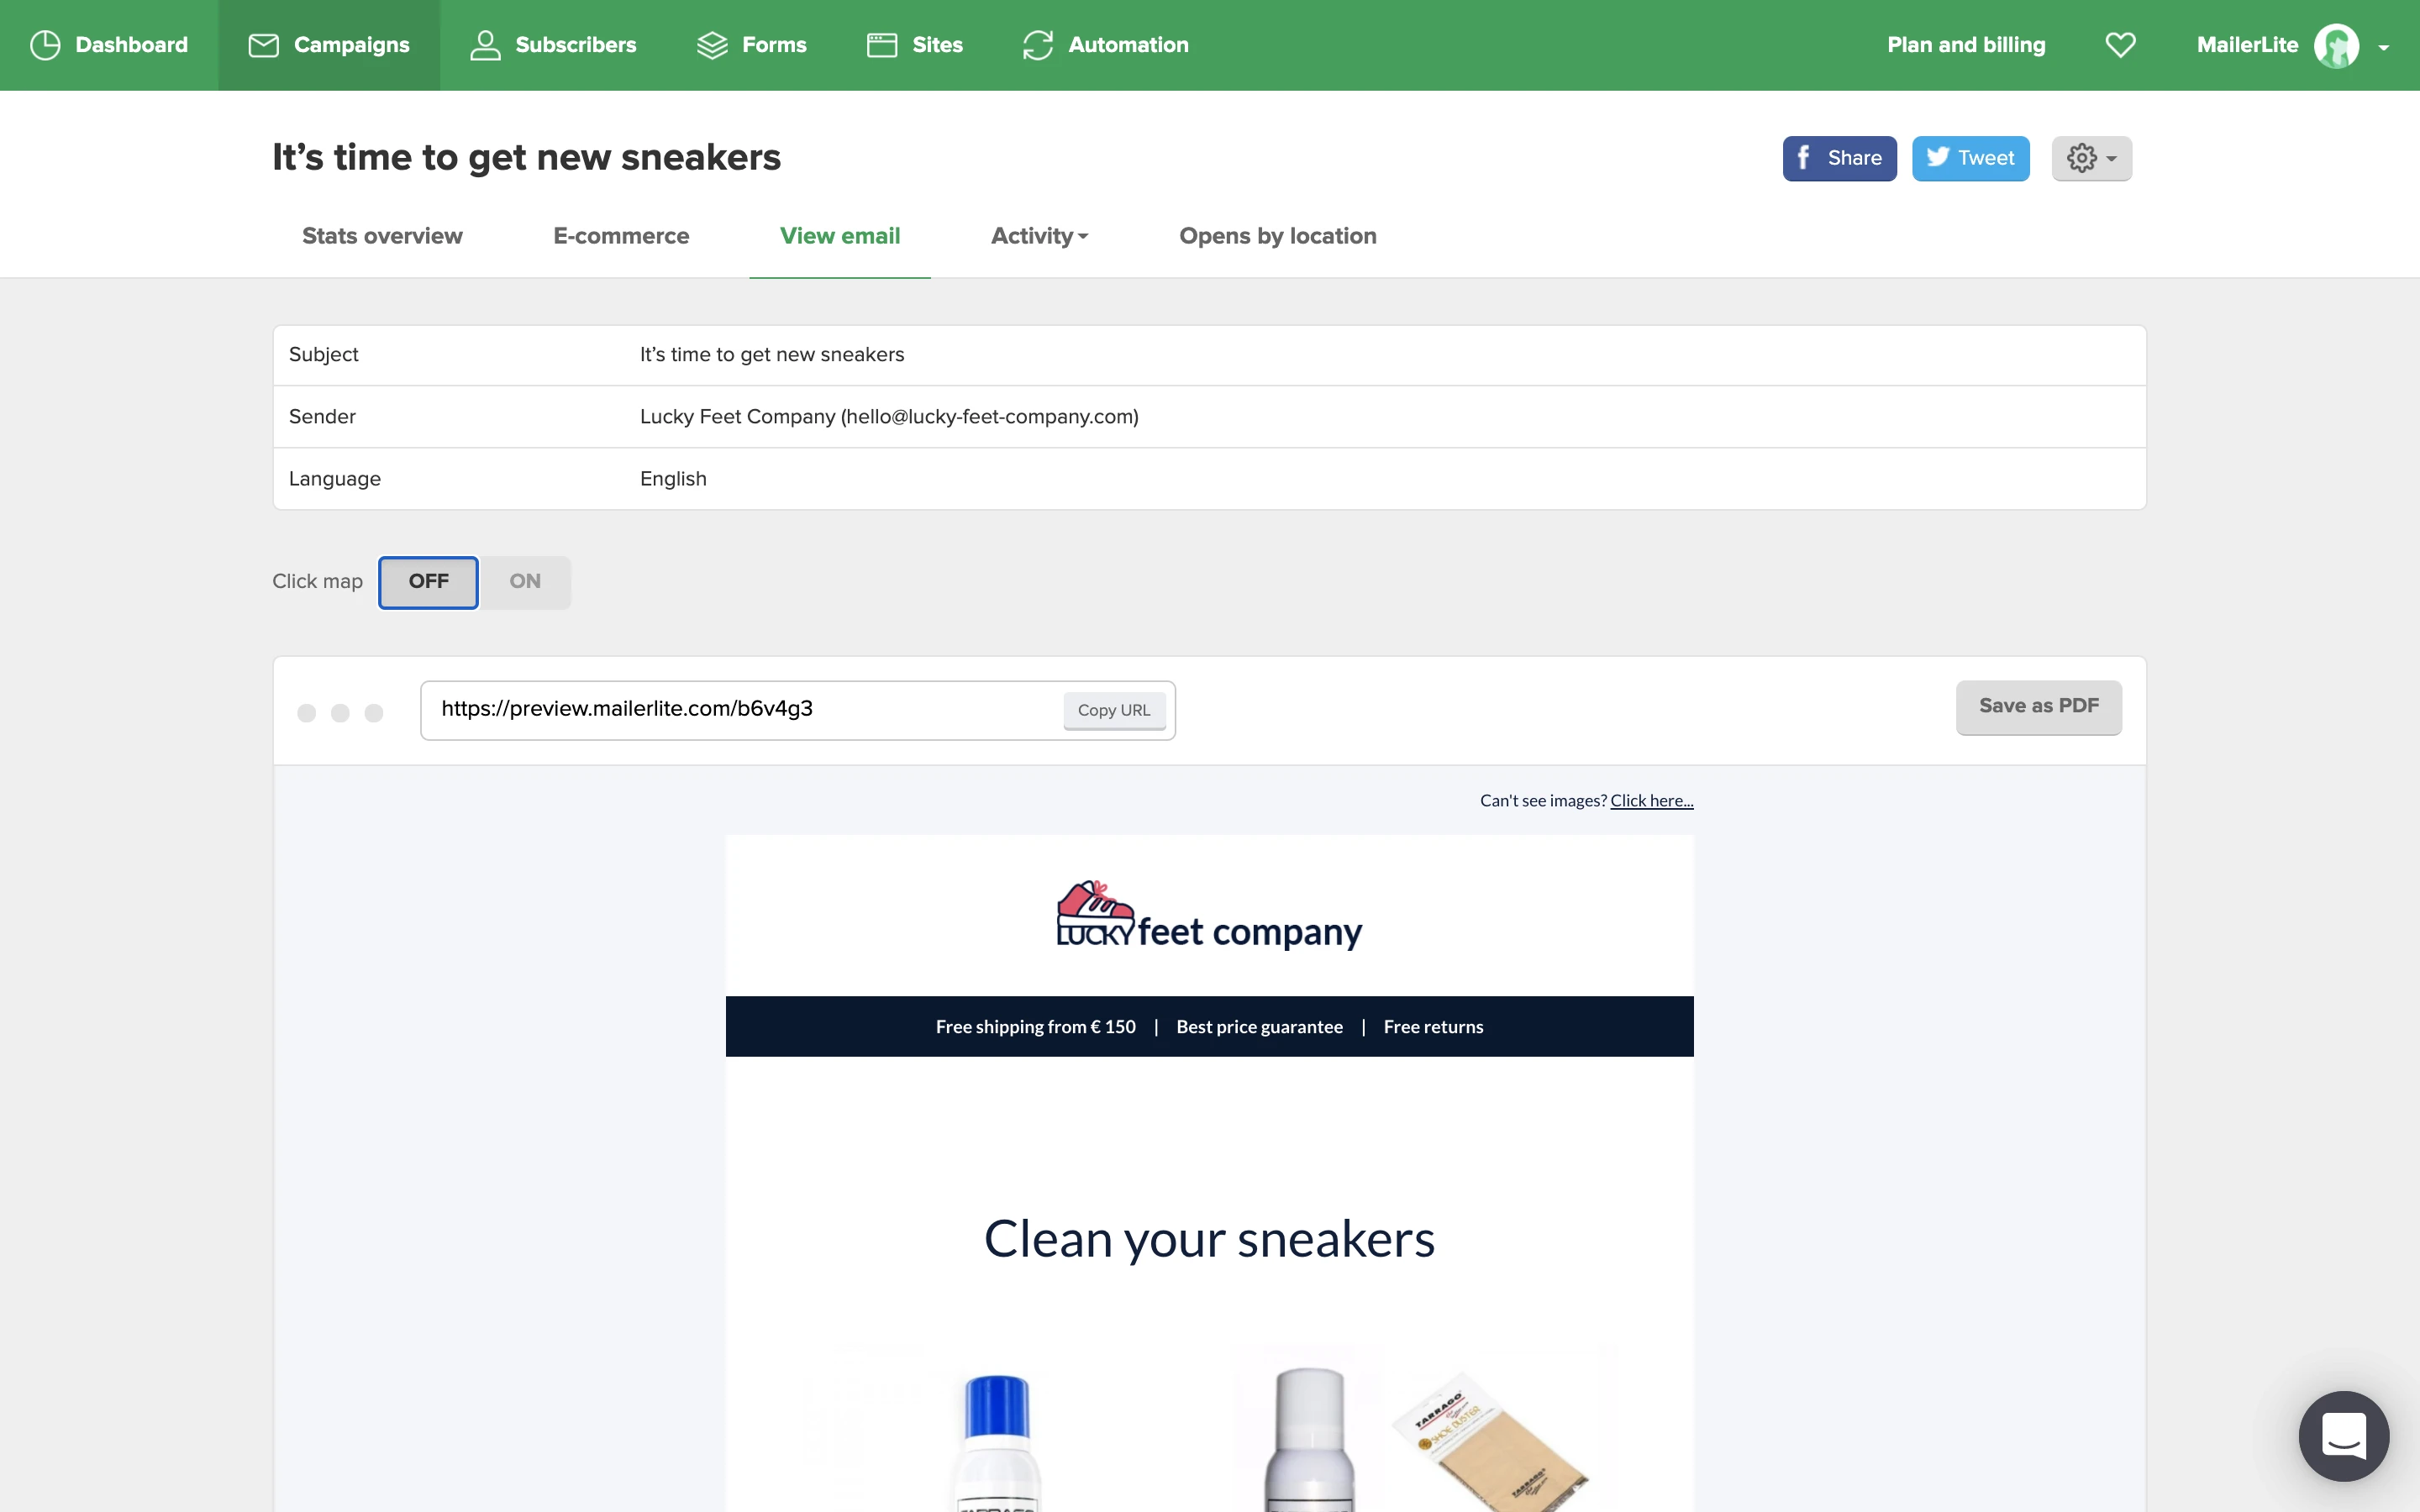Set Click map toggle to OFF
Viewport: 2420px width, 1512px height.
[x=428, y=582]
